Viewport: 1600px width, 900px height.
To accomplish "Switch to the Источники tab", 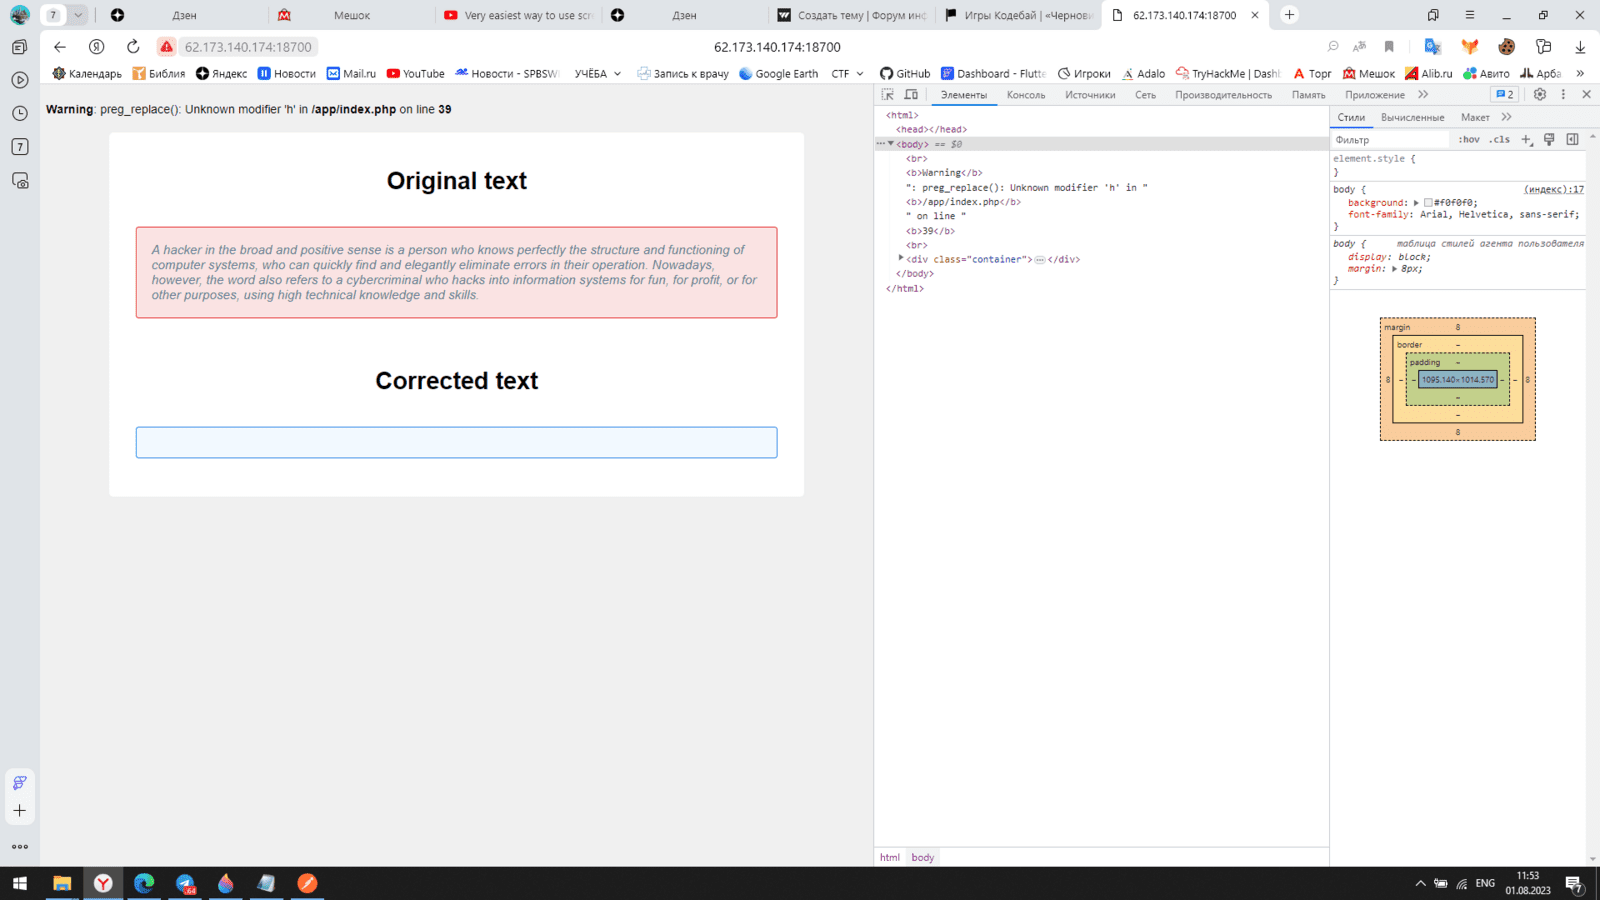I will pos(1090,95).
